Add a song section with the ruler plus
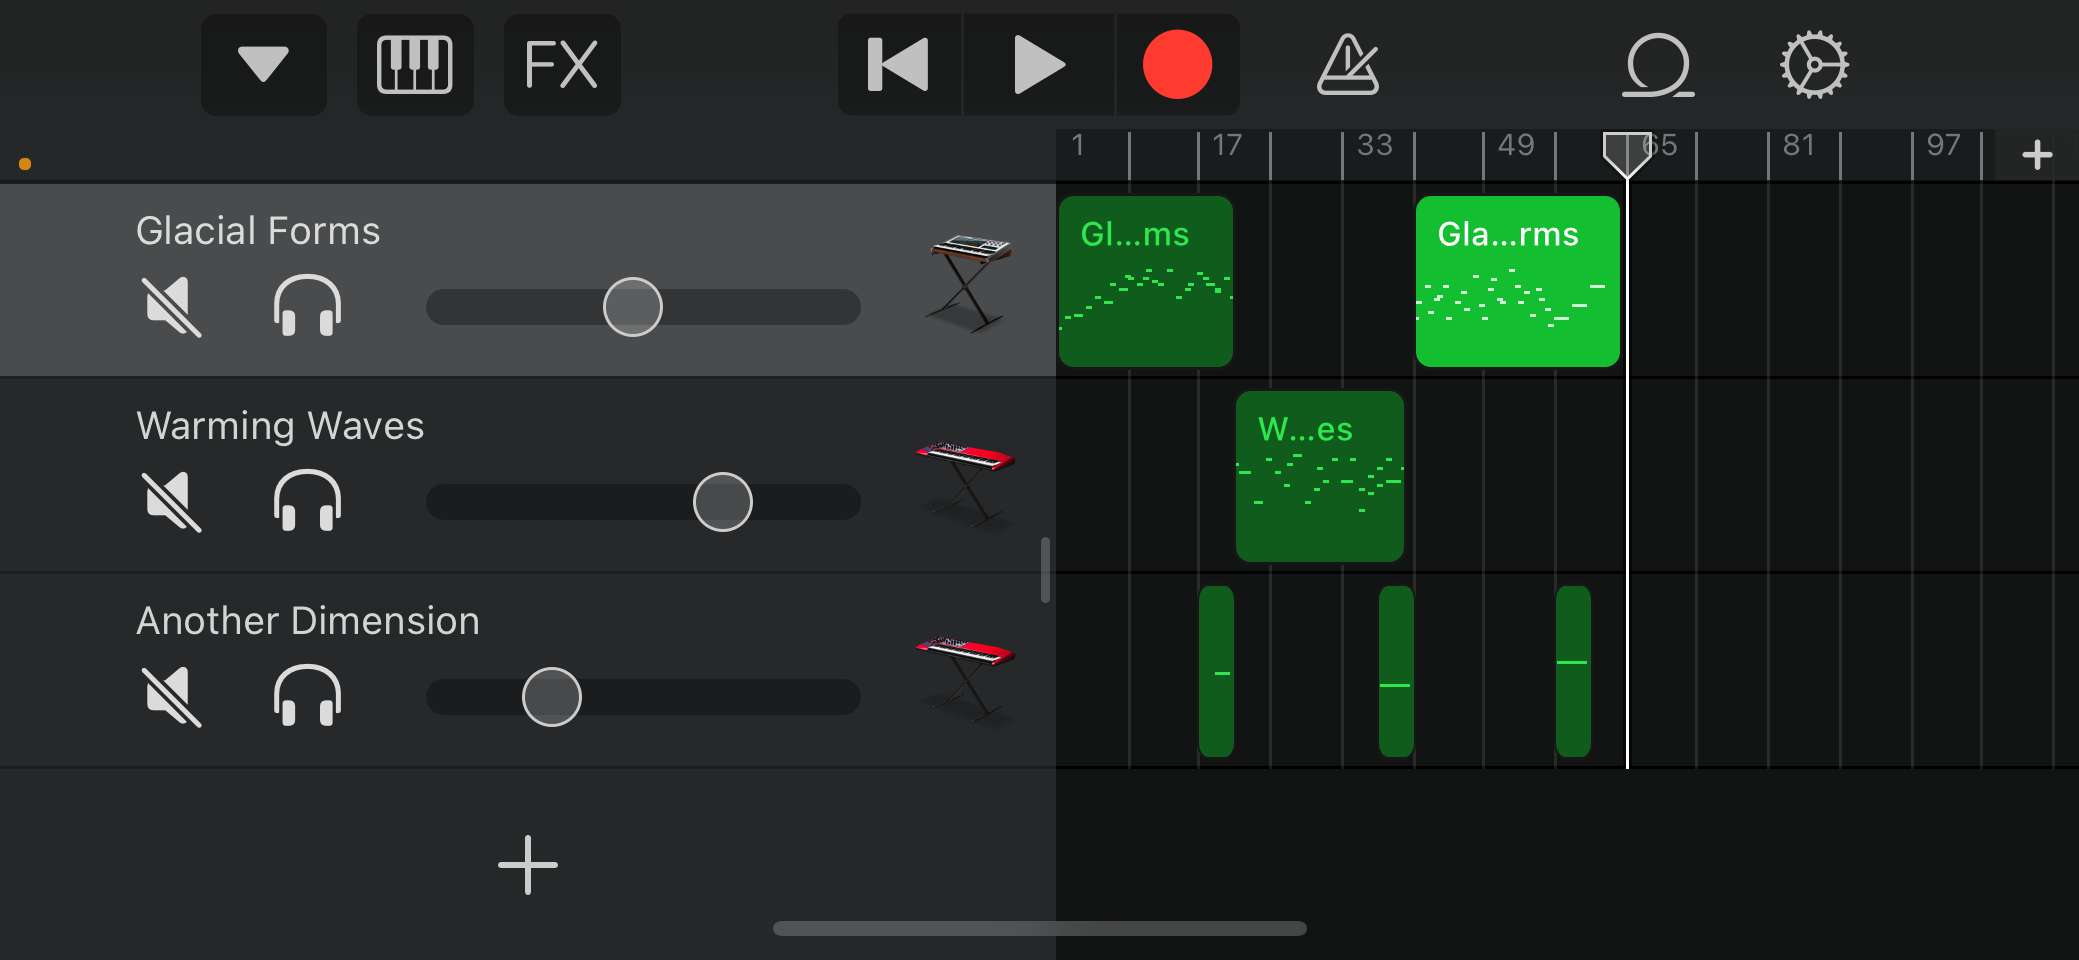Image resolution: width=2079 pixels, height=960 pixels. [x=2037, y=155]
